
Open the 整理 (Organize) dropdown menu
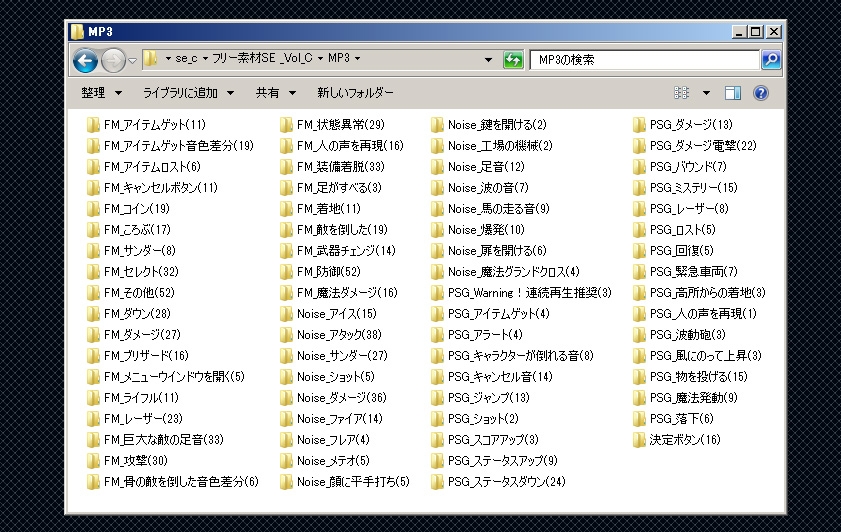102,93
